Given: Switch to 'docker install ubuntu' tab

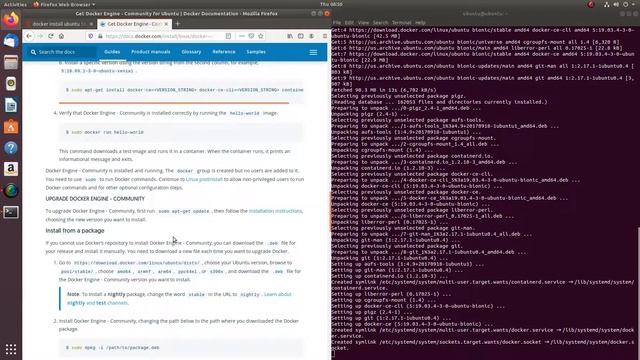Looking at the screenshot, I should tap(60, 24).
